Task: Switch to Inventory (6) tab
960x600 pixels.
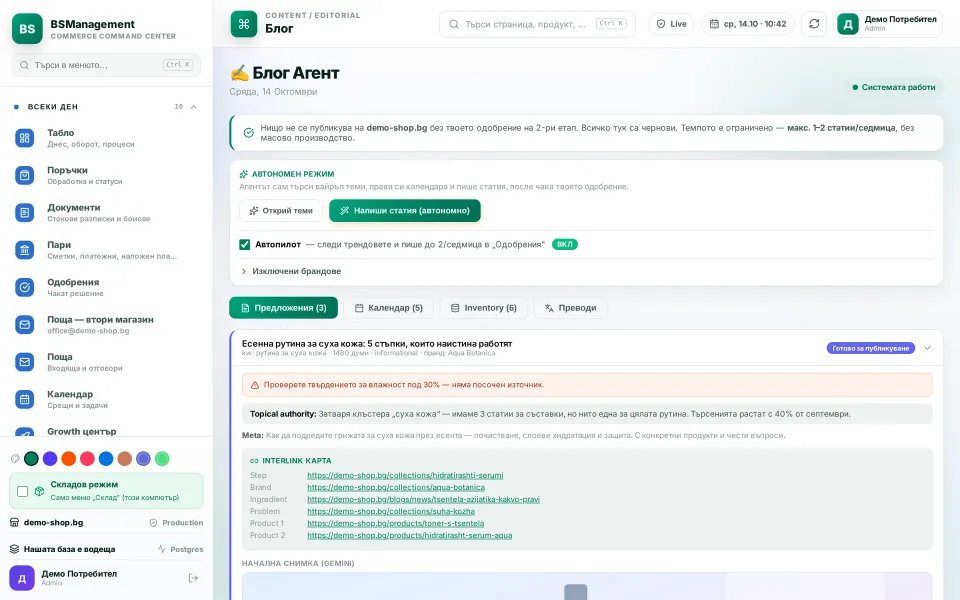Action: tap(484, 308)
